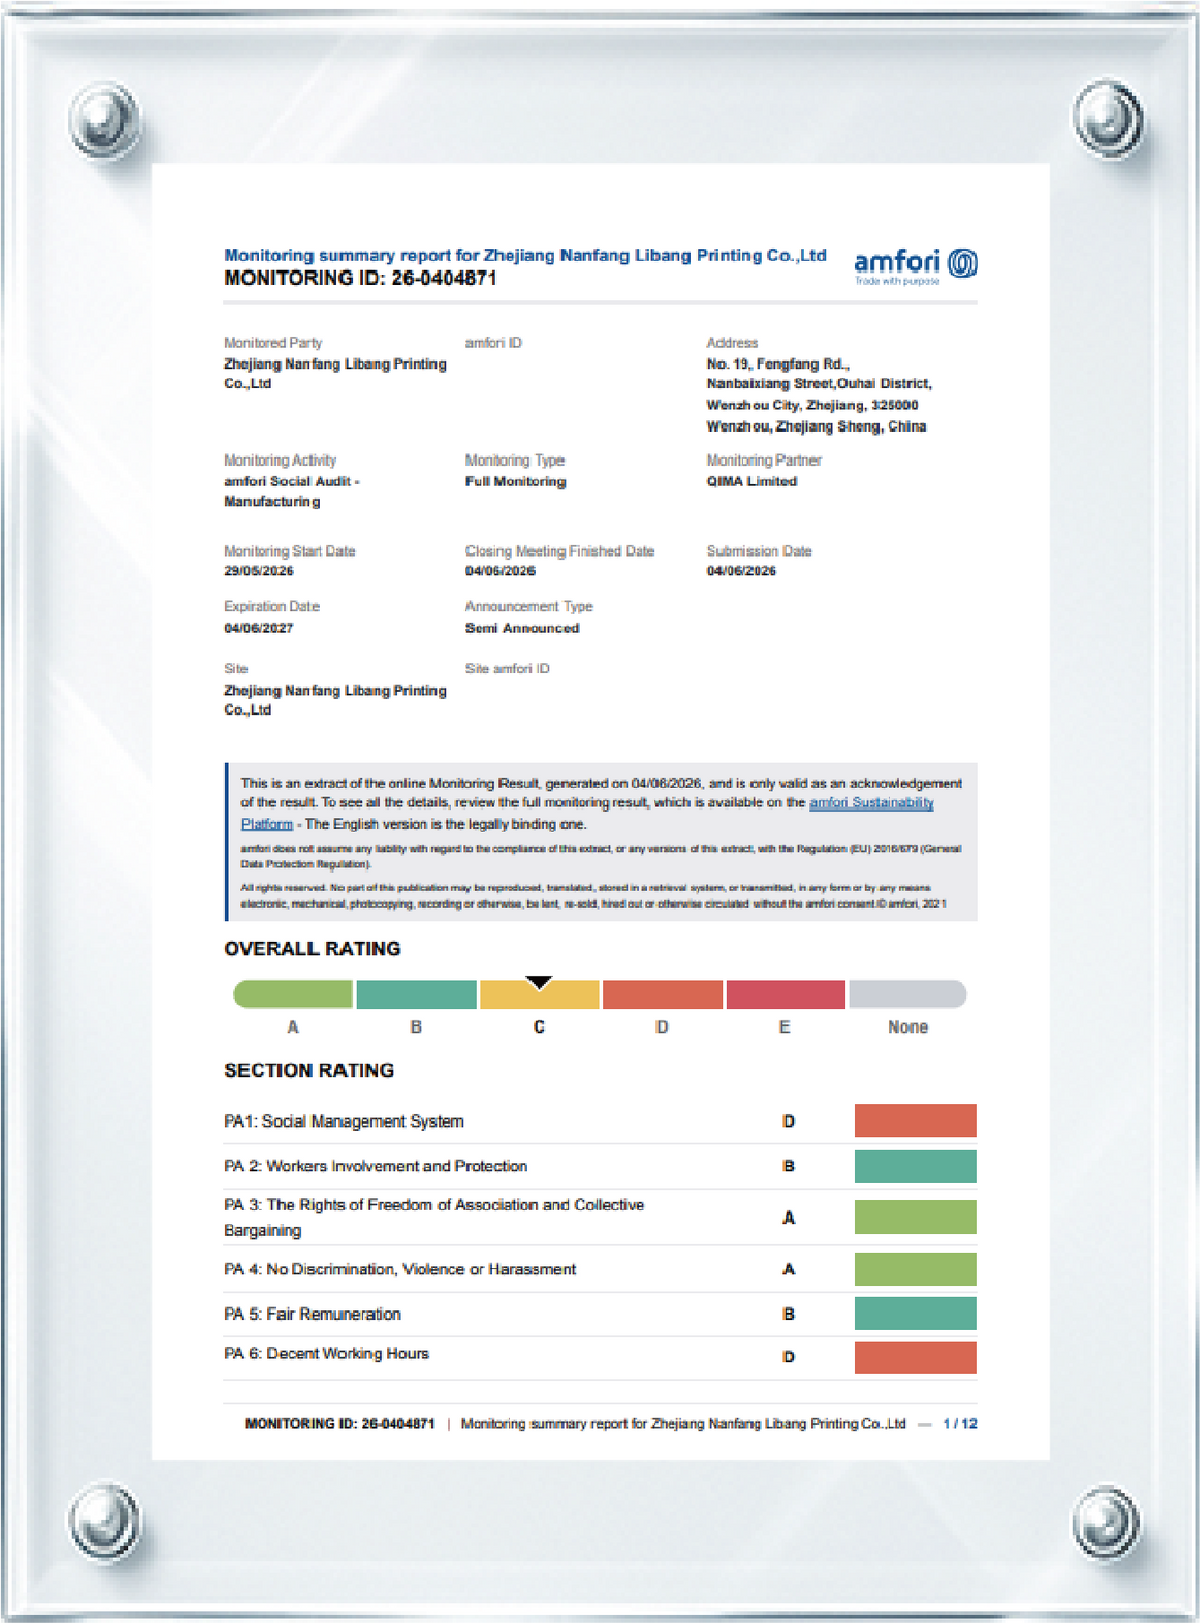This screenshot has height=1623, width=1200.
Task: Click the PA1 Social Management System red swatch
Action: (916, 1121)
